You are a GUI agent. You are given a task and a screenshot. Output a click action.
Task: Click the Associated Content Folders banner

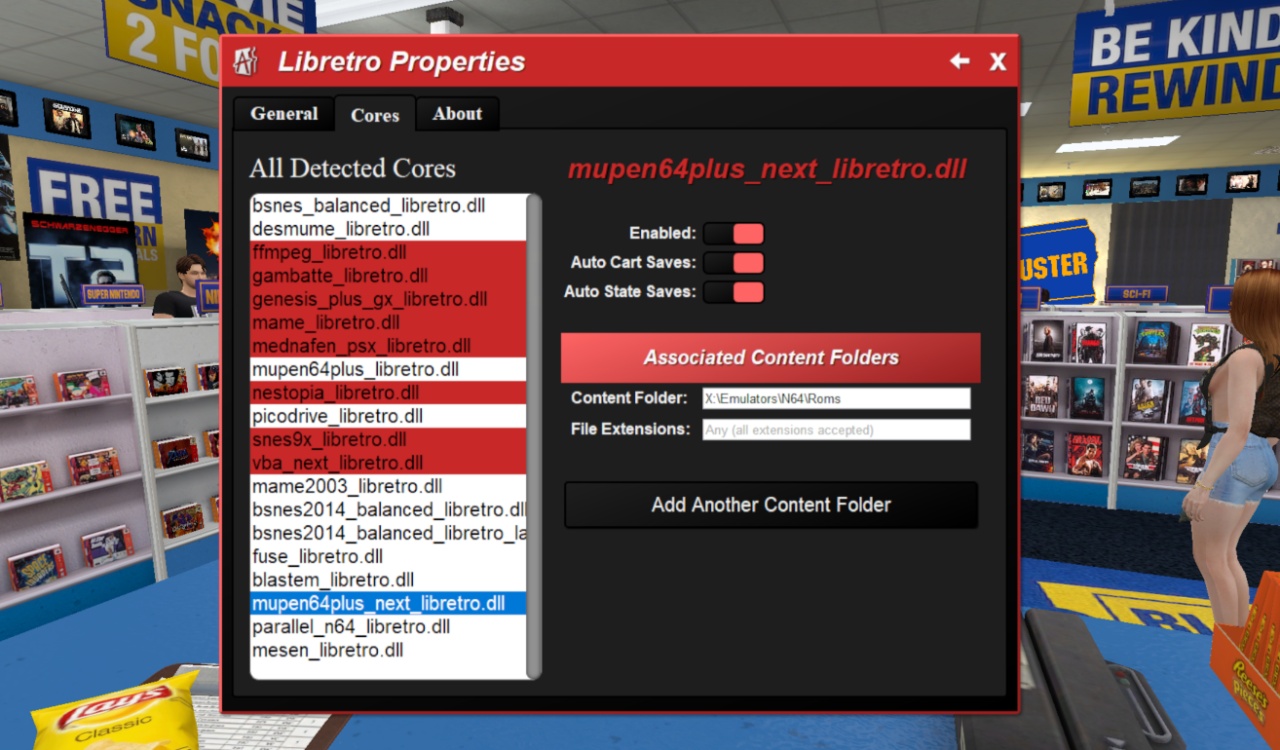[x=771, y=357]
